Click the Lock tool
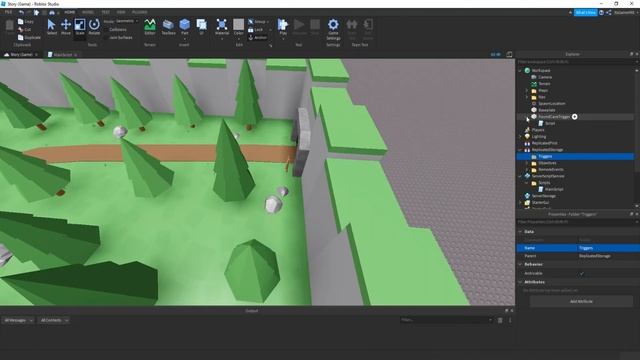Viewport: 640px width, 360px height. (x=256, y=29)
